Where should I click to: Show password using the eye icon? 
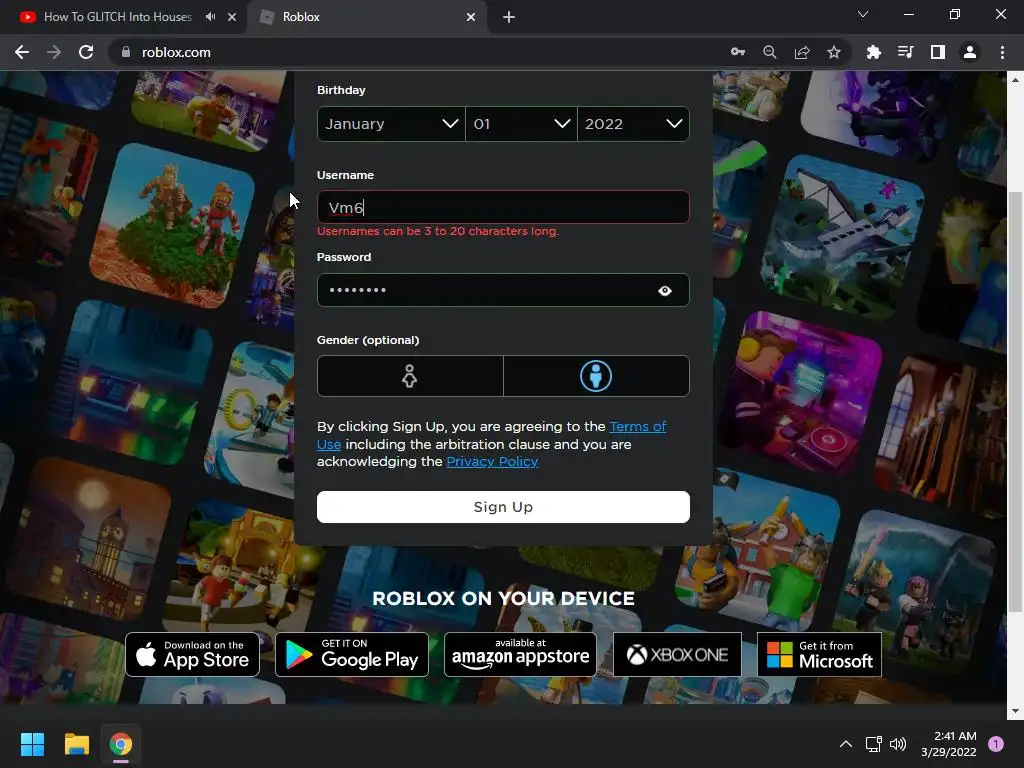pos(665,291)
